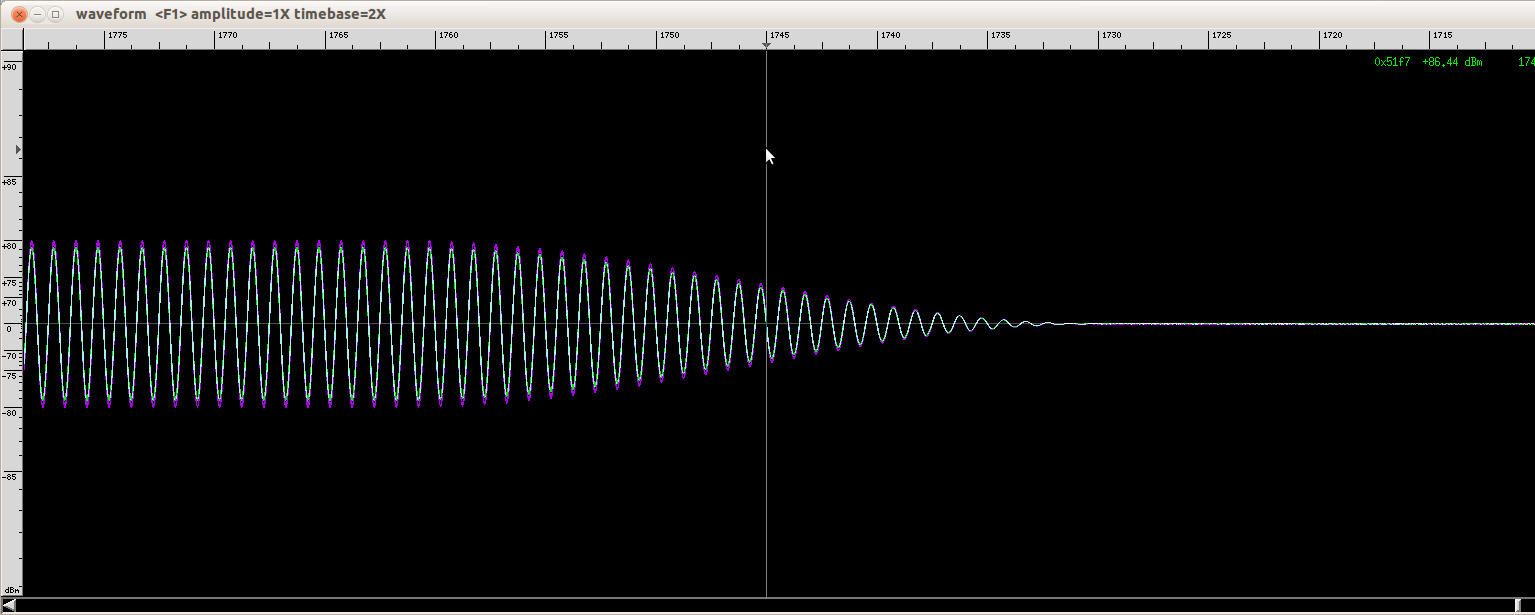Click the -85 amplitude axis label
Viewport: 1535px width, 615px height.
10,477
